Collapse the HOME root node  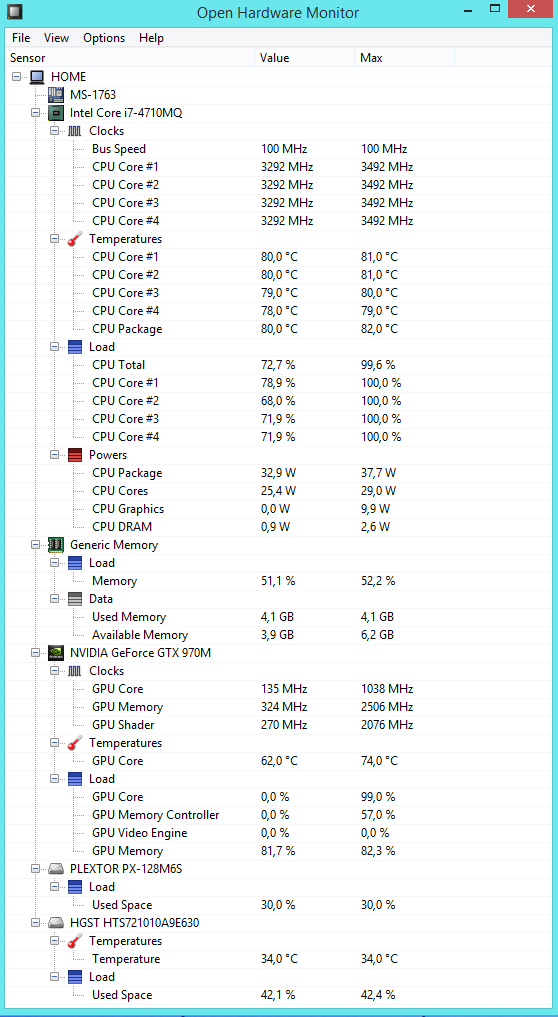[x=17, y=77]
